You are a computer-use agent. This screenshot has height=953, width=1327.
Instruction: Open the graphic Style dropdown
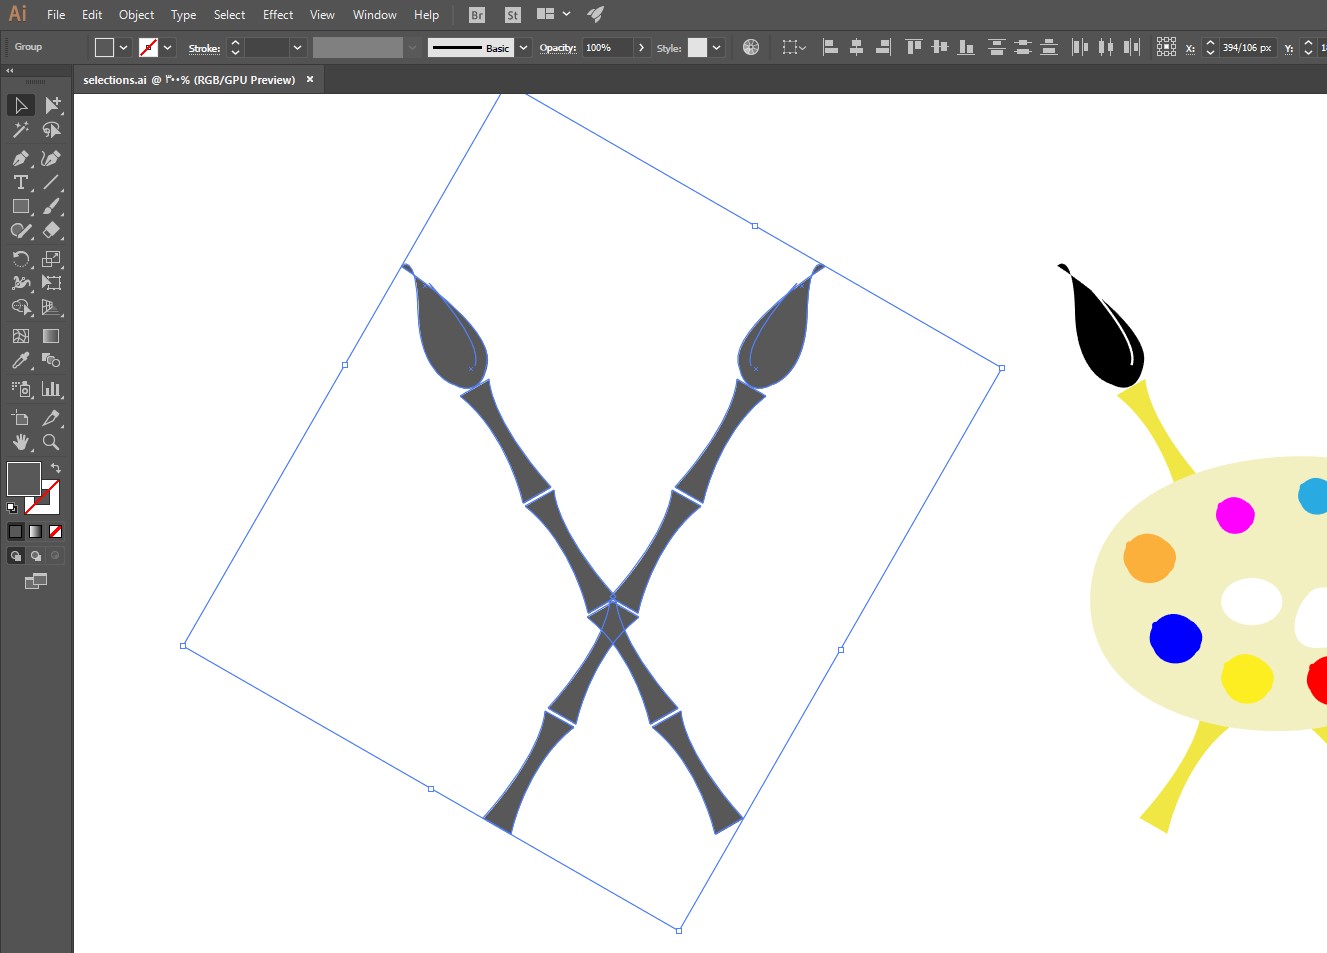tap(716, 47)
